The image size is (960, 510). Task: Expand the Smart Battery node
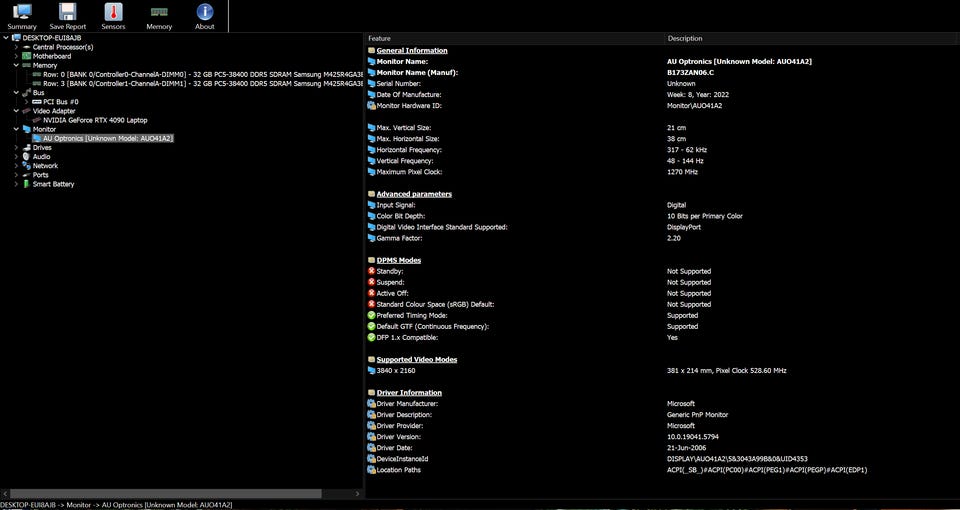17,184
